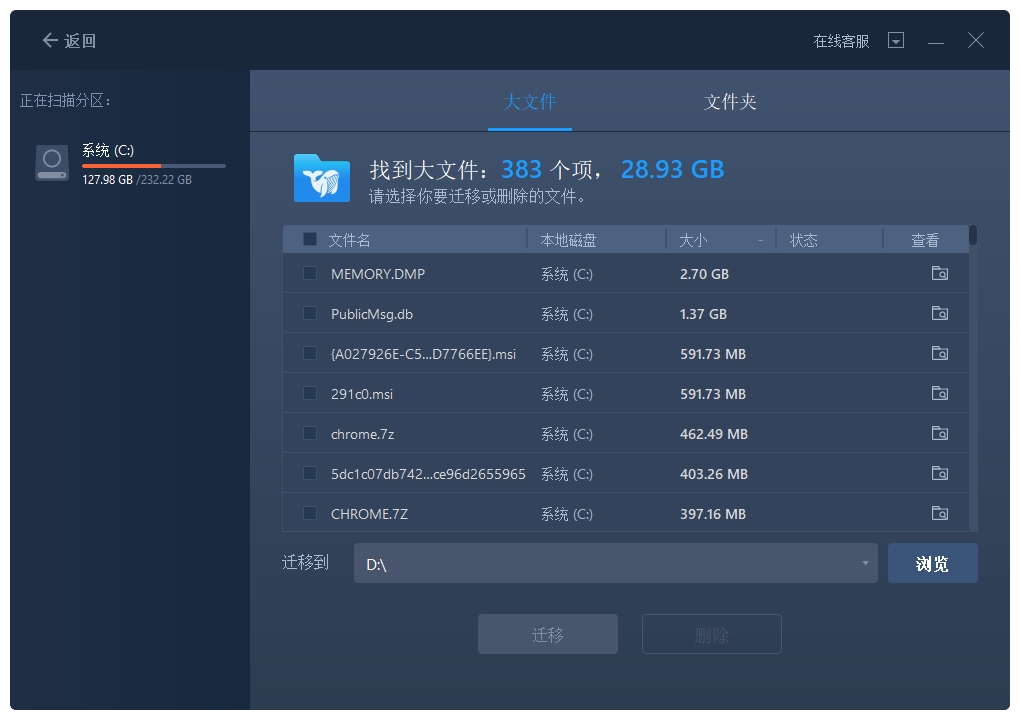The height and width of the screenshot is (720, 1020).
Task: Click the locate icon for 291c0.msi
Action: pos(939,393)
